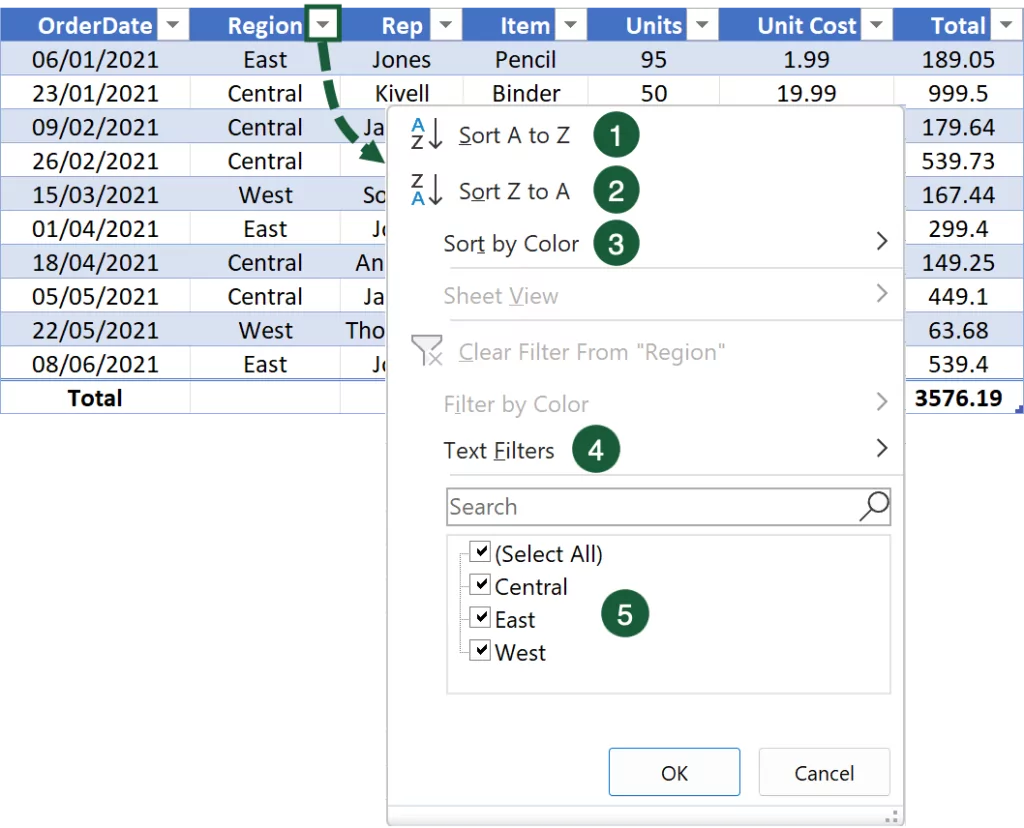Click the Clear Filter funnel icon
This screenshot has height=828, width=1024.
pyautogui.click(x=427, y=351)
